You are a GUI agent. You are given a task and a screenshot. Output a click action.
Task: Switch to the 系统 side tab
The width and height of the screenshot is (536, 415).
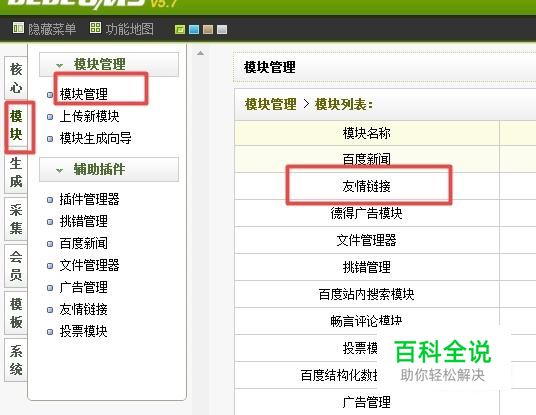click(16, 360)
